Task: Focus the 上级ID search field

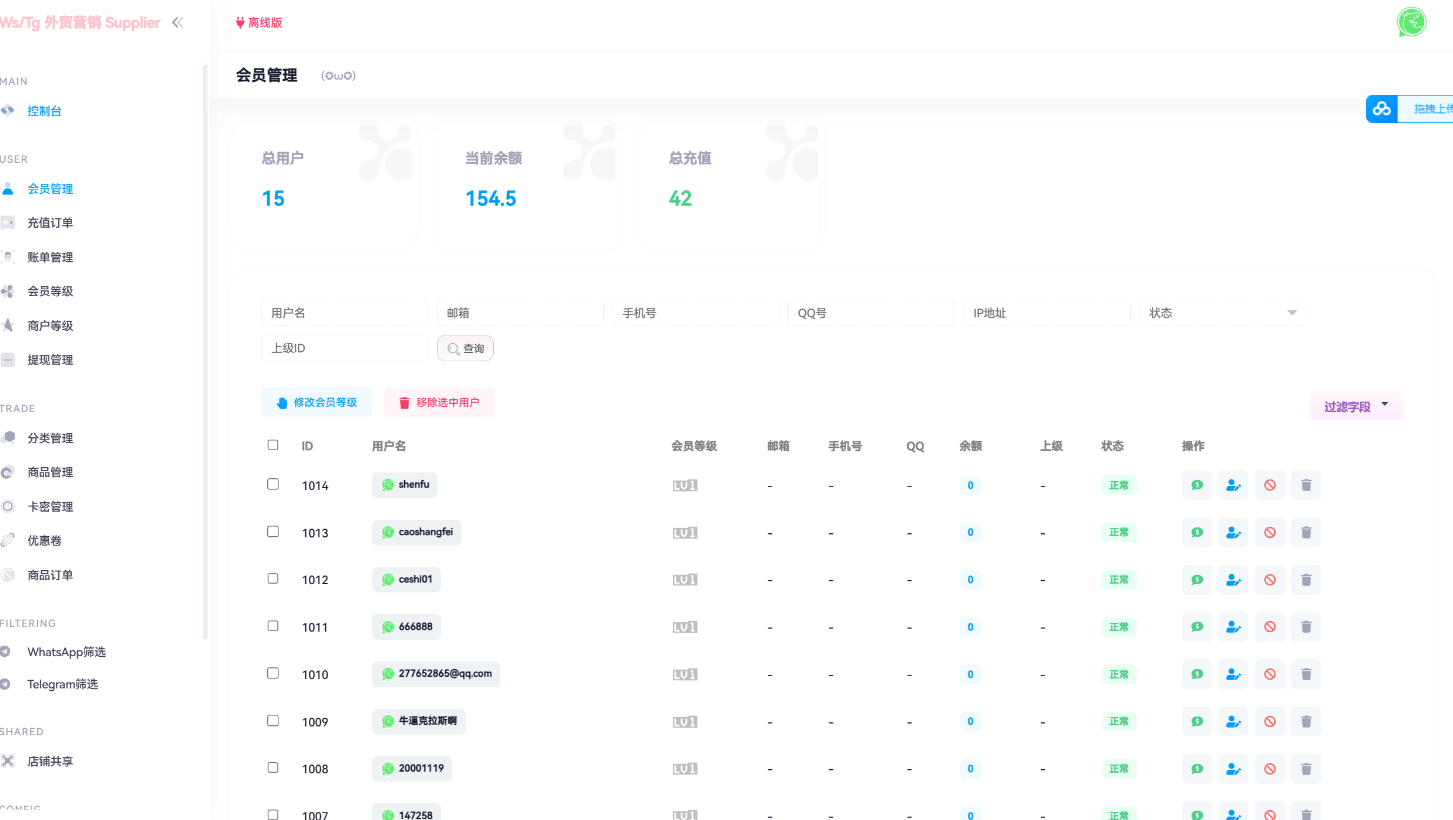Action: click(x=344, y=348)
